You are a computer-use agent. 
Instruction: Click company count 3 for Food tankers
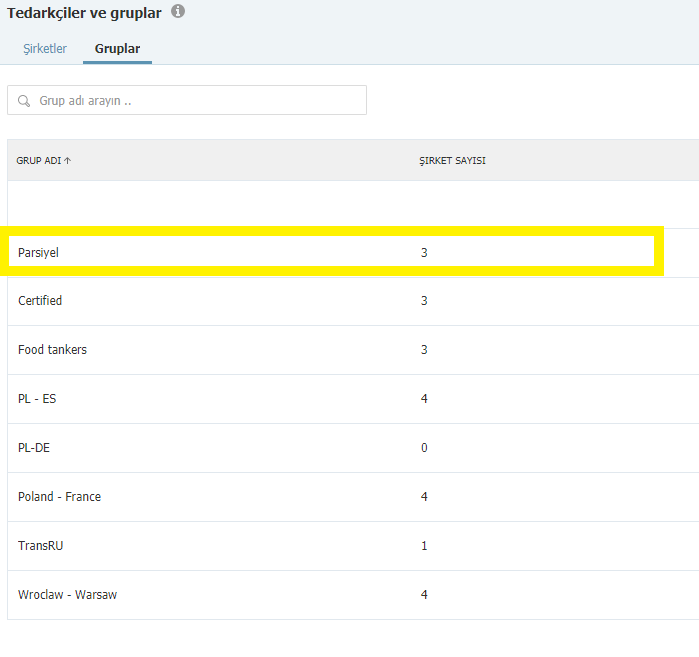click(424, 350)
